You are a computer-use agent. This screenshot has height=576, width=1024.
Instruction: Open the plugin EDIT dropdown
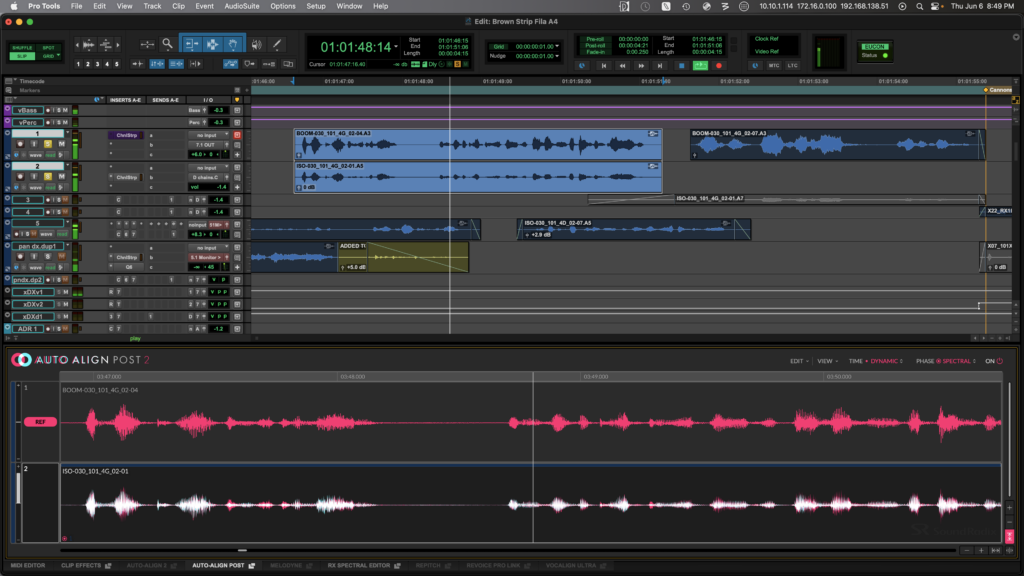(799, 361)
